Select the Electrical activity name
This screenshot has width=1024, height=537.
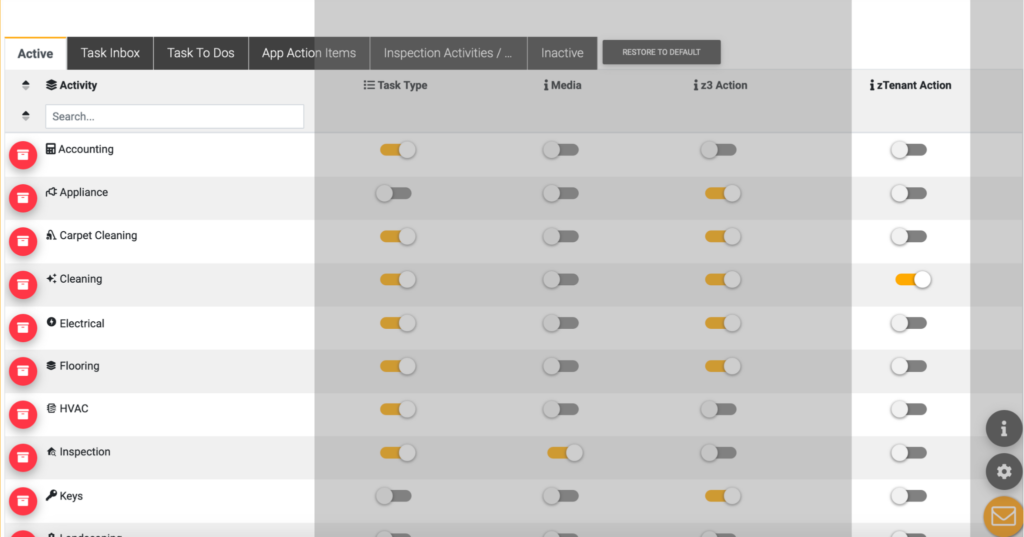pos(82,323)
